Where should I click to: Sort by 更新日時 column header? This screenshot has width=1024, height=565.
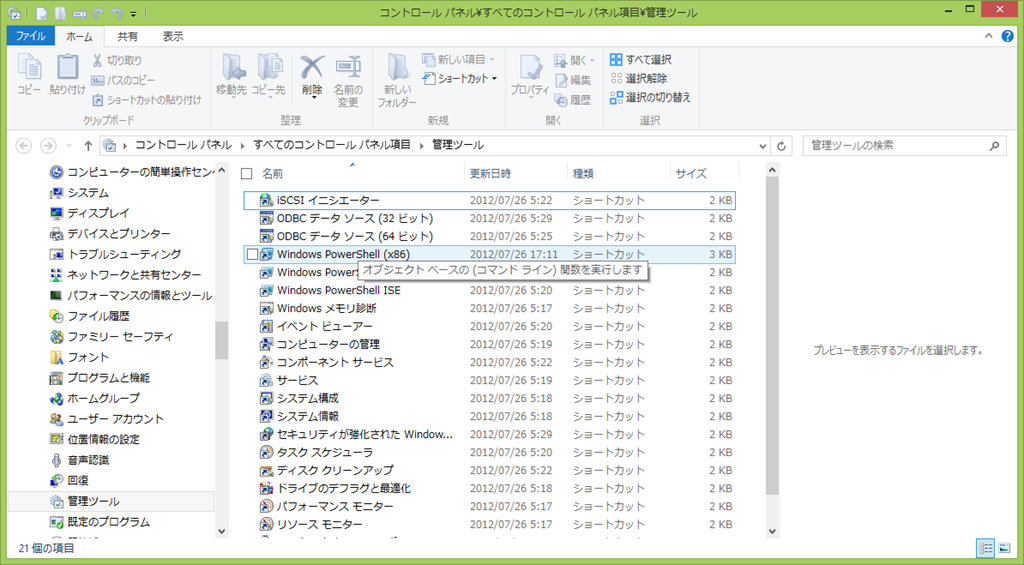coord(516,174)
